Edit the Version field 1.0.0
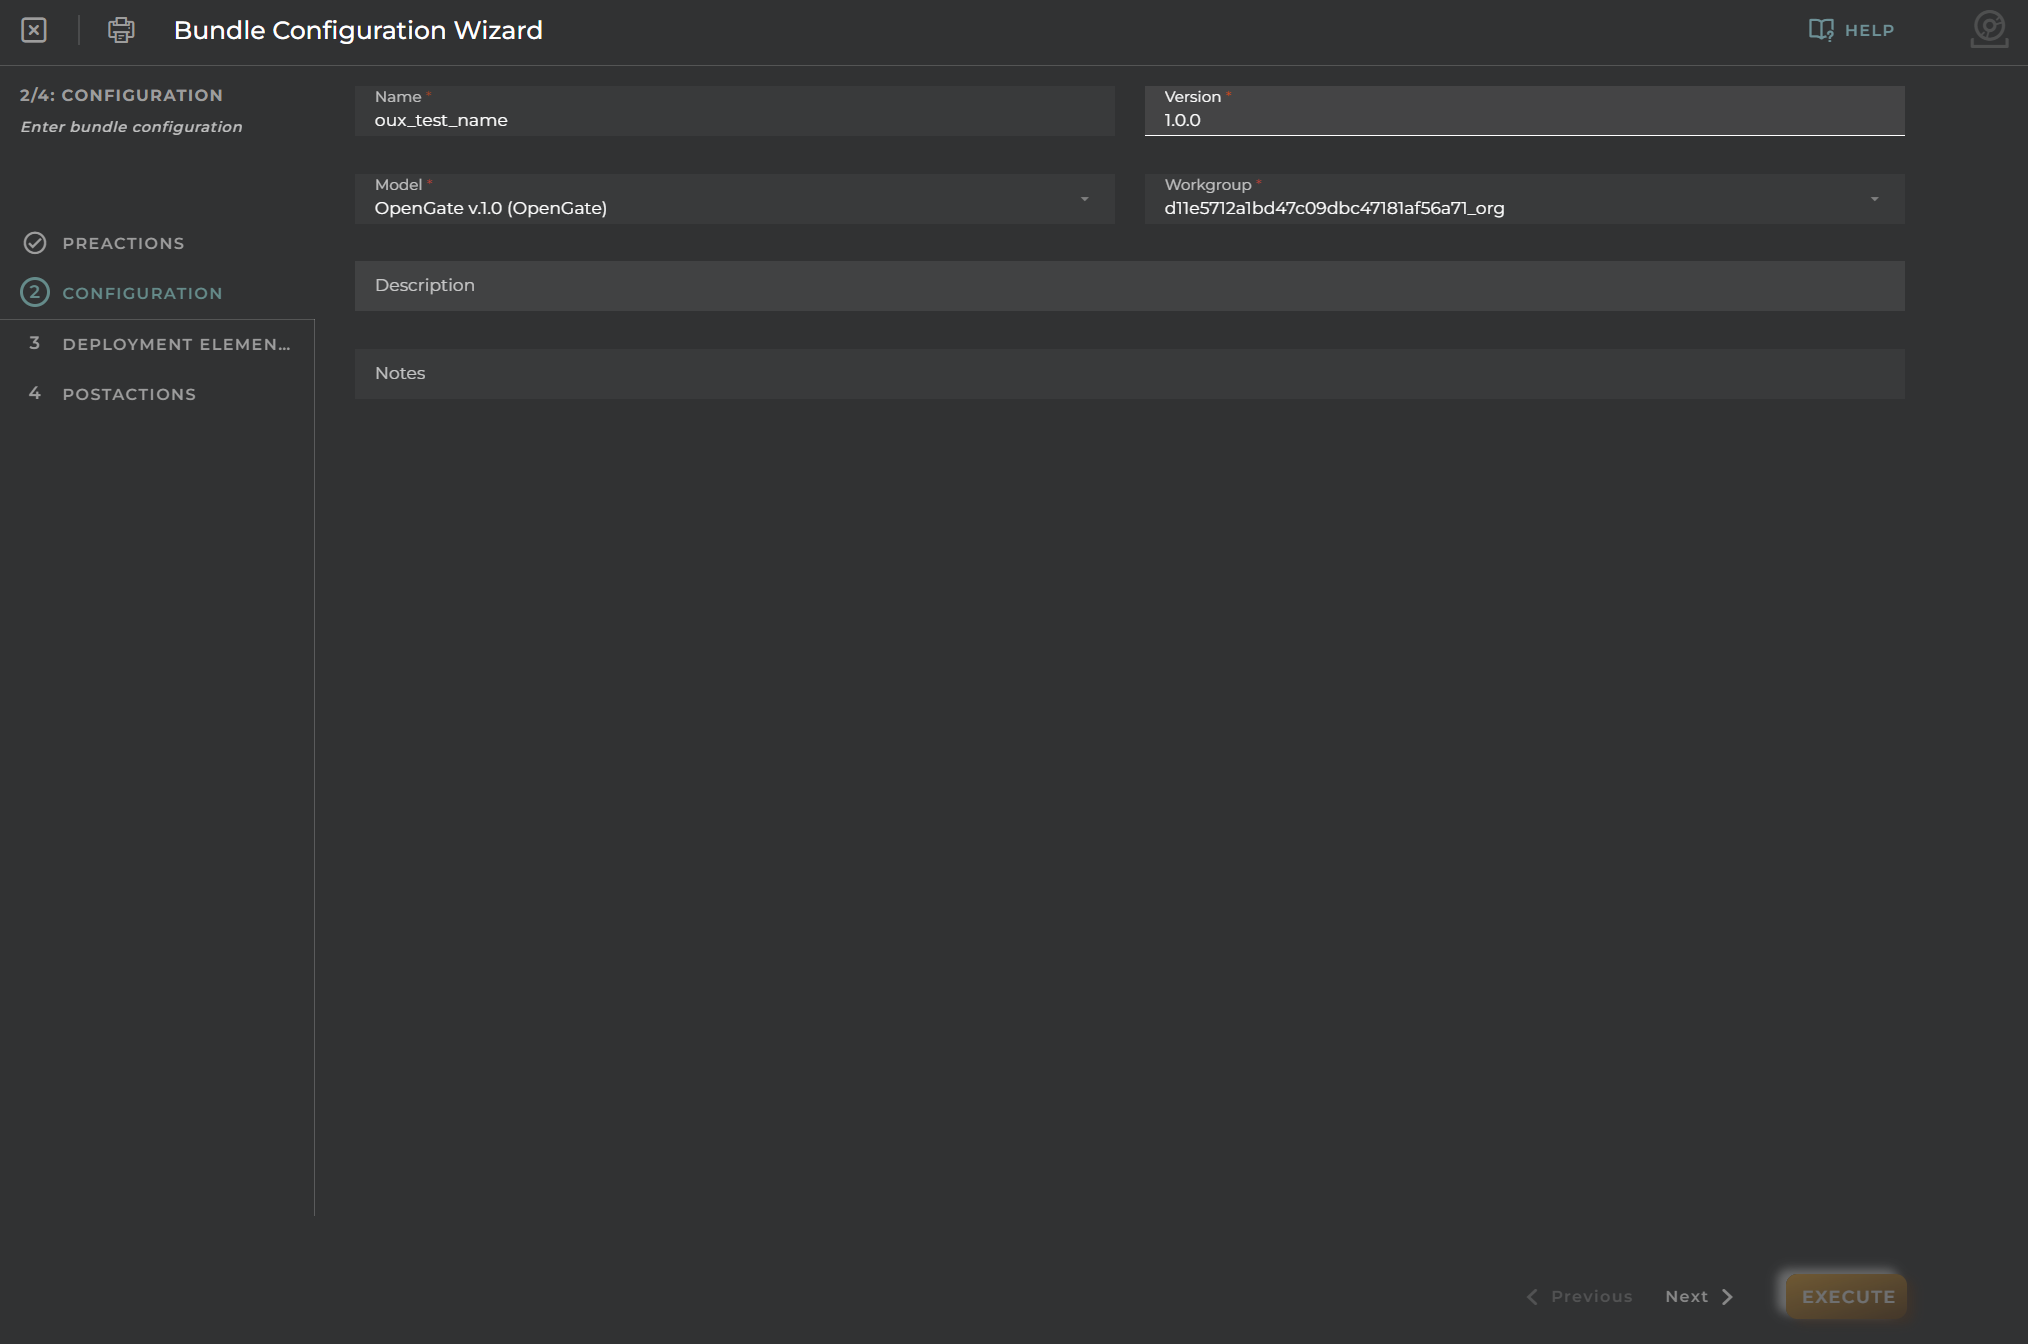The width and height of the screenshot is (2028, 1344). (1524, 110)
